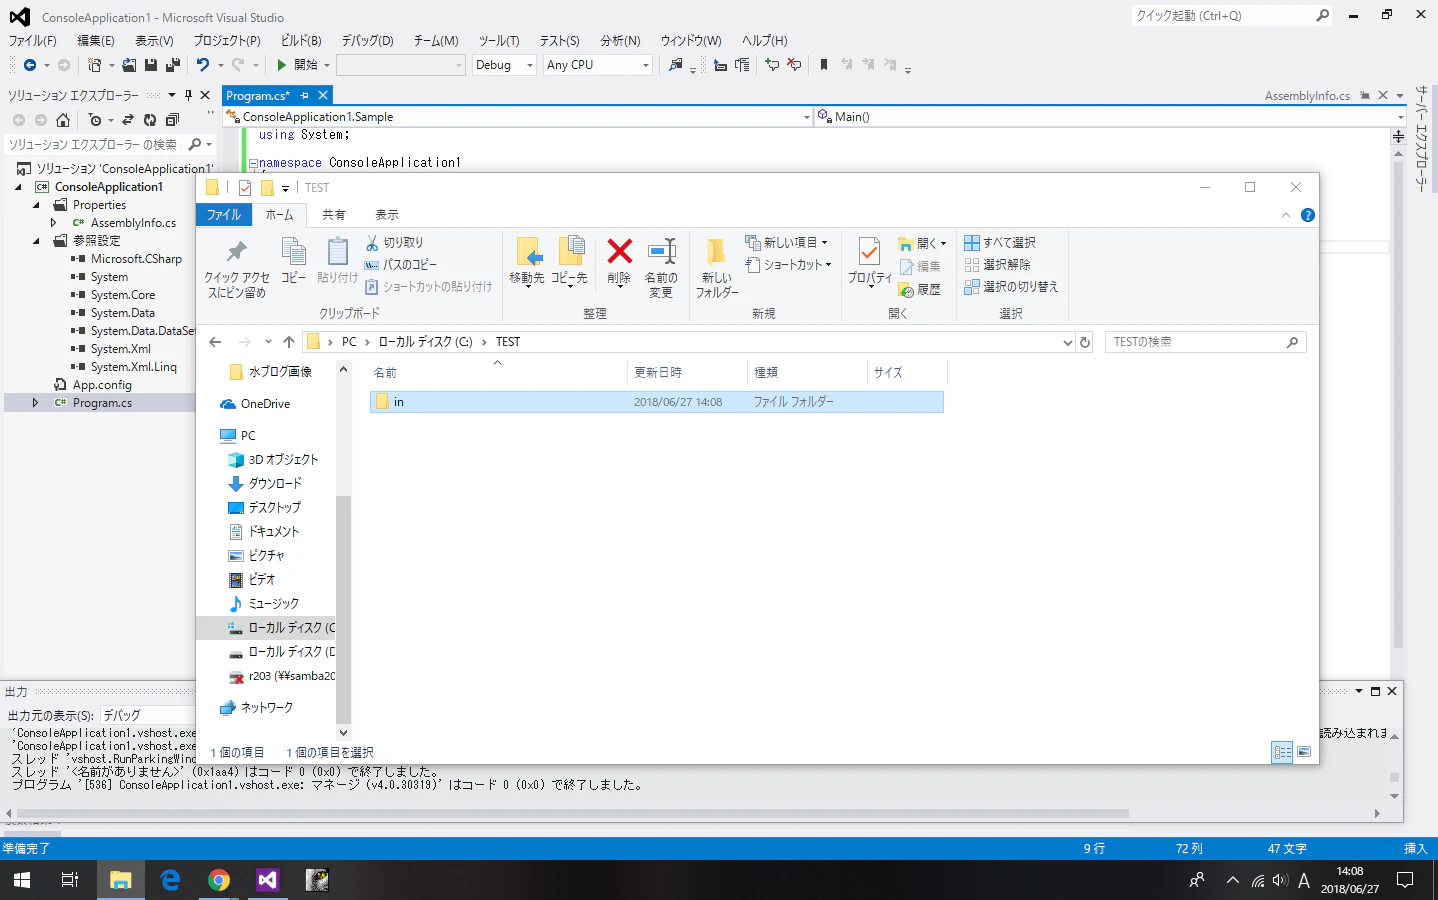
Task: Click クイックアクセスにピン留め pin icon
Action: point(237,269)
